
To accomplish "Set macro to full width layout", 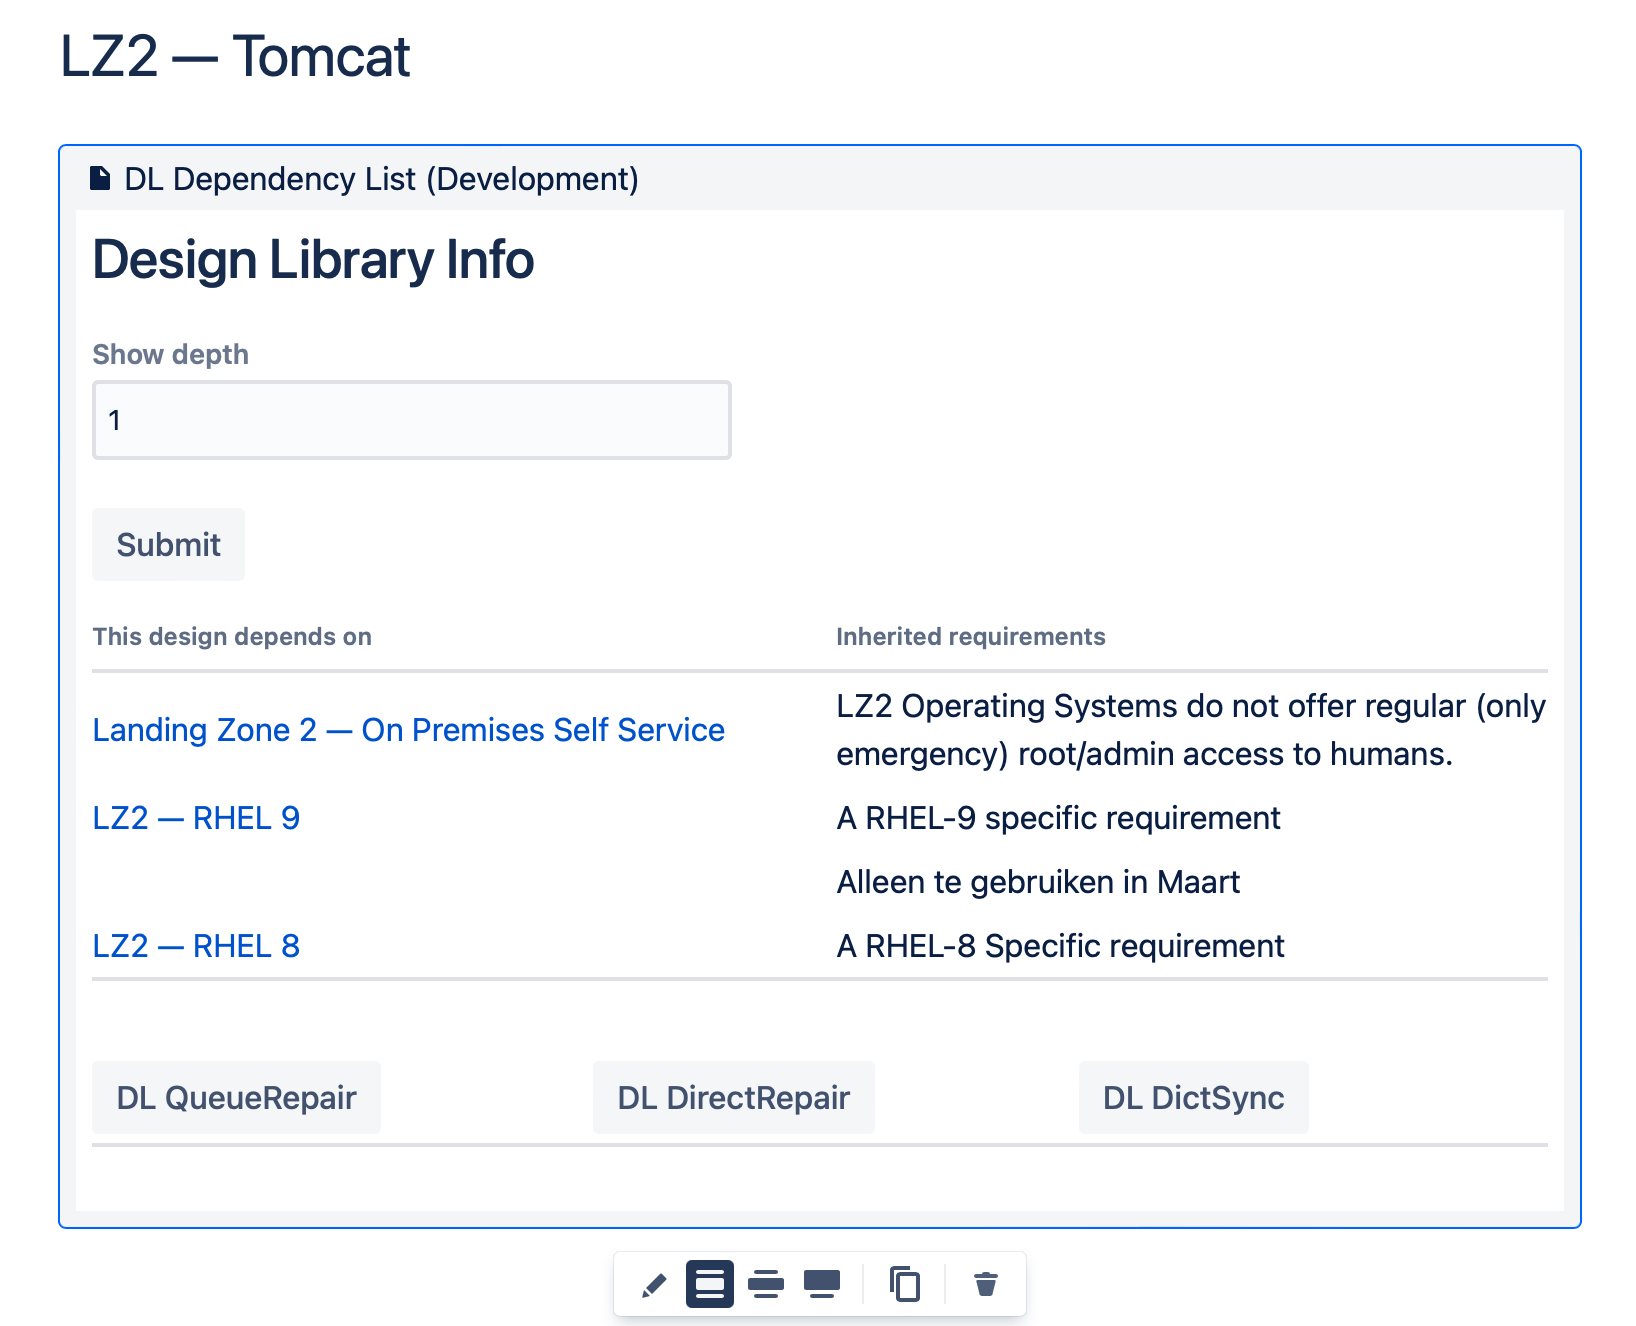I will [822, 1285].
